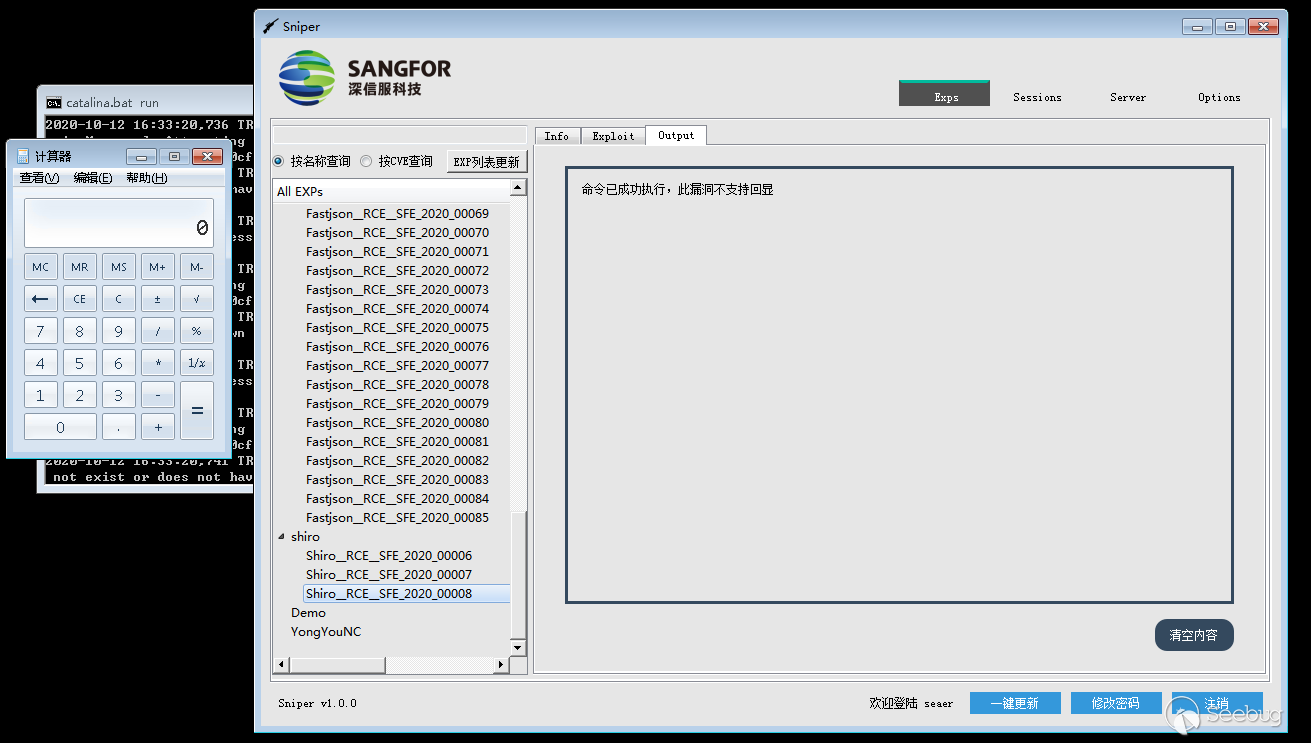Click the EXP search input field

tap(400, 135)
